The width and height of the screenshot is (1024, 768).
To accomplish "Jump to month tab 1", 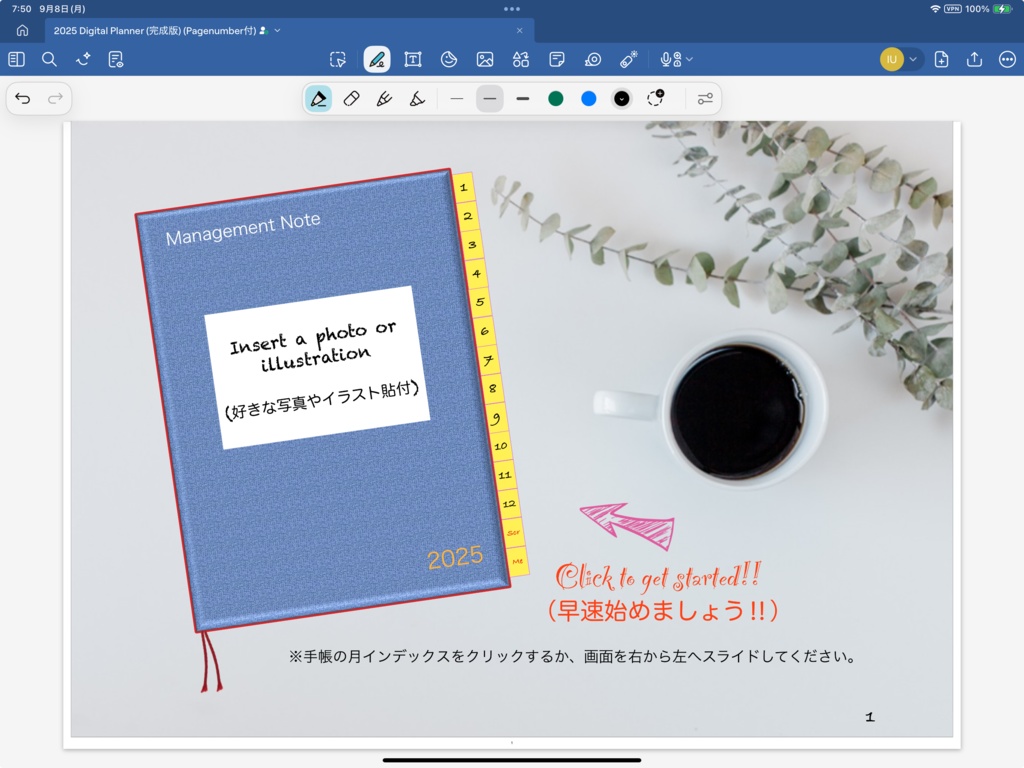I will (463, 187).
